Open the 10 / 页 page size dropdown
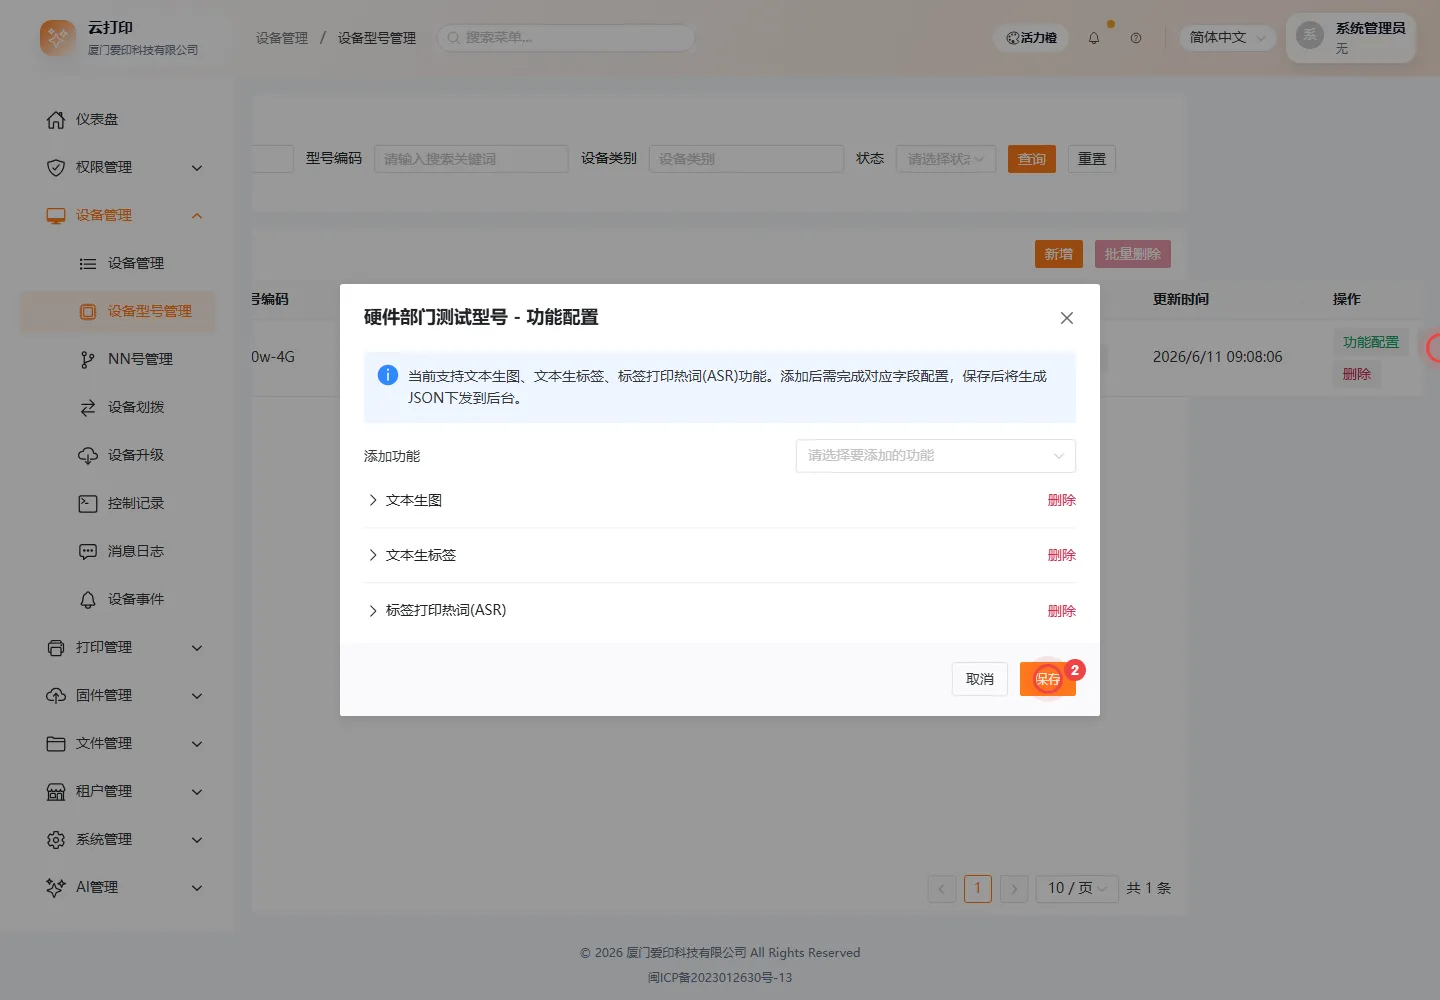The image size is (1440, 1000). pos(1077,888)
